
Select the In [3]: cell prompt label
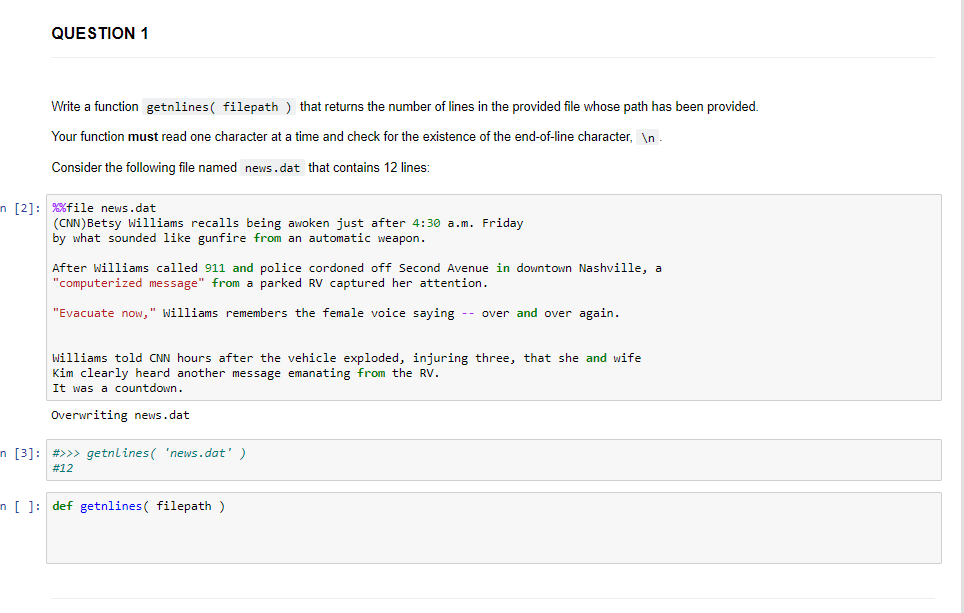pyautogui.click(x=22, y=452)
